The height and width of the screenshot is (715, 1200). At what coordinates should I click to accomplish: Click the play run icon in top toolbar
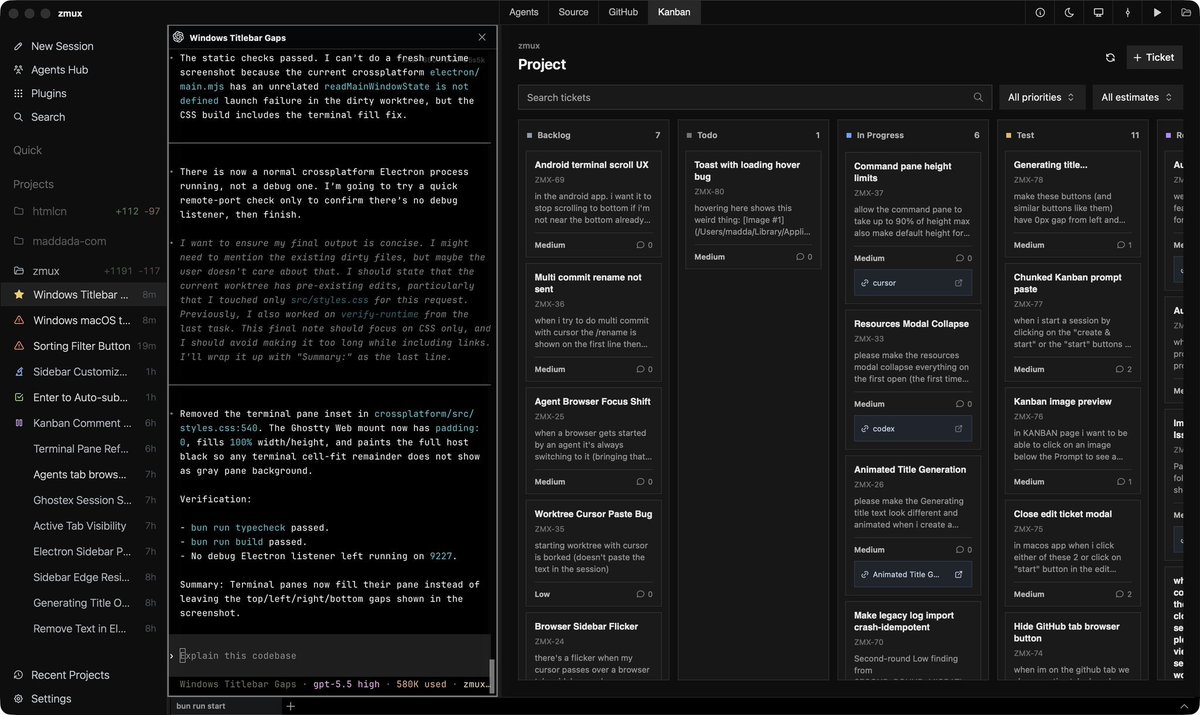tap(1157, 13)
